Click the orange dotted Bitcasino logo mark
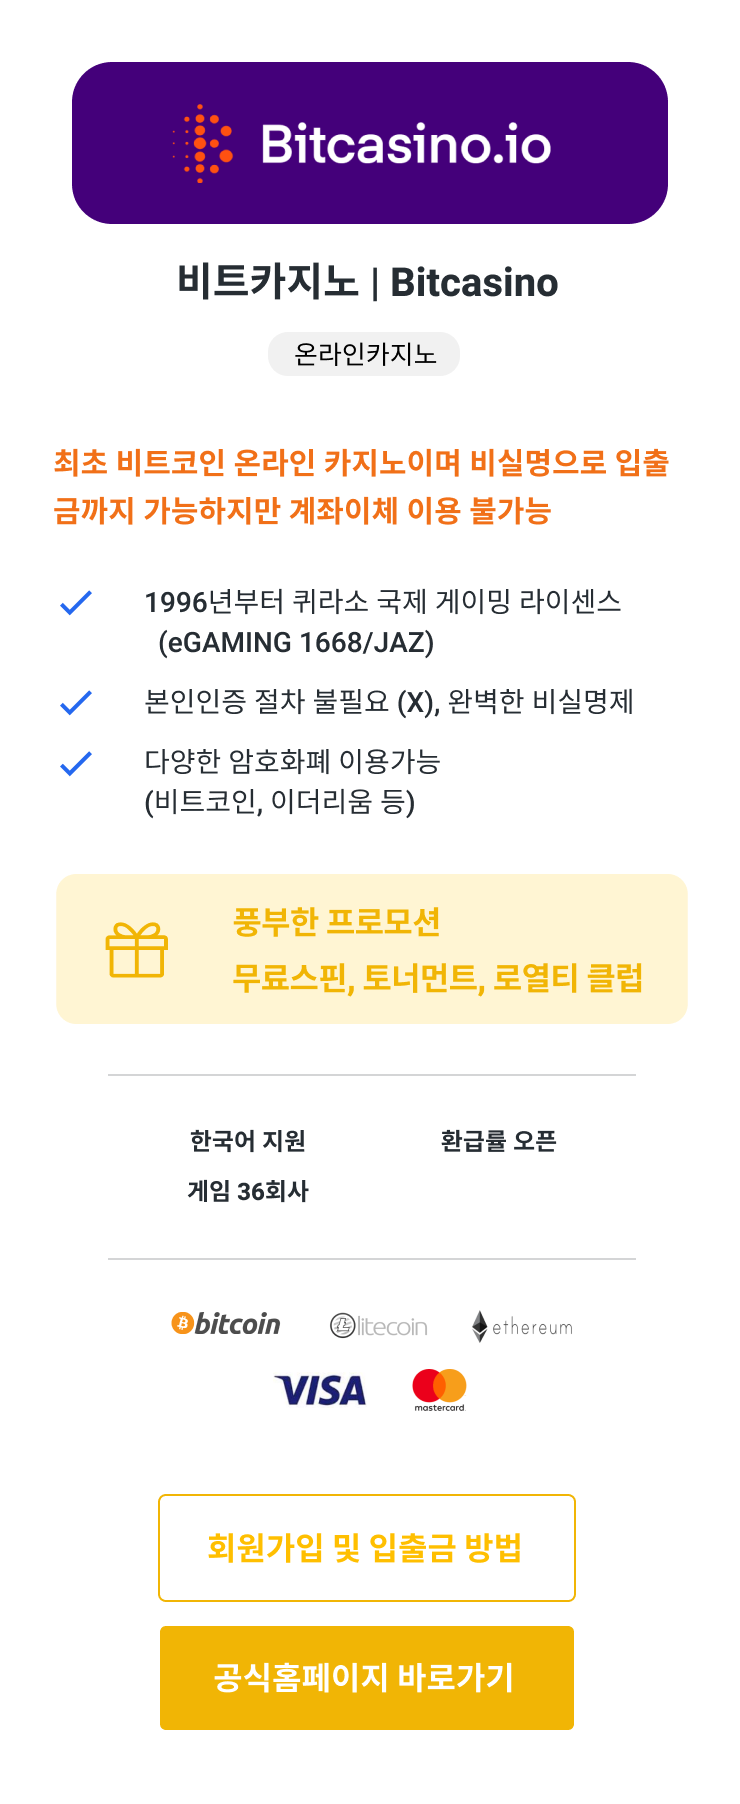Screen dimensions: 740x1804 203,143
